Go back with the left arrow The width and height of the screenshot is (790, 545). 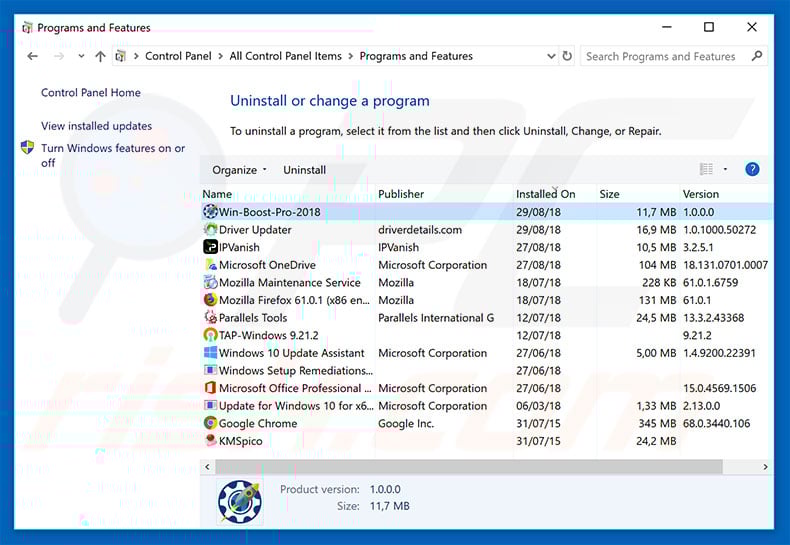coord(33,56)
